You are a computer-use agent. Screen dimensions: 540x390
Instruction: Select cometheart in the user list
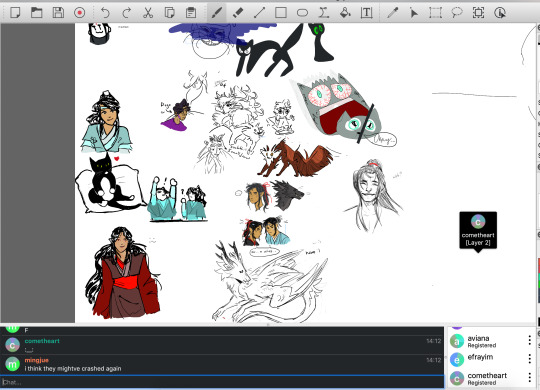click(x=492, y=378)
